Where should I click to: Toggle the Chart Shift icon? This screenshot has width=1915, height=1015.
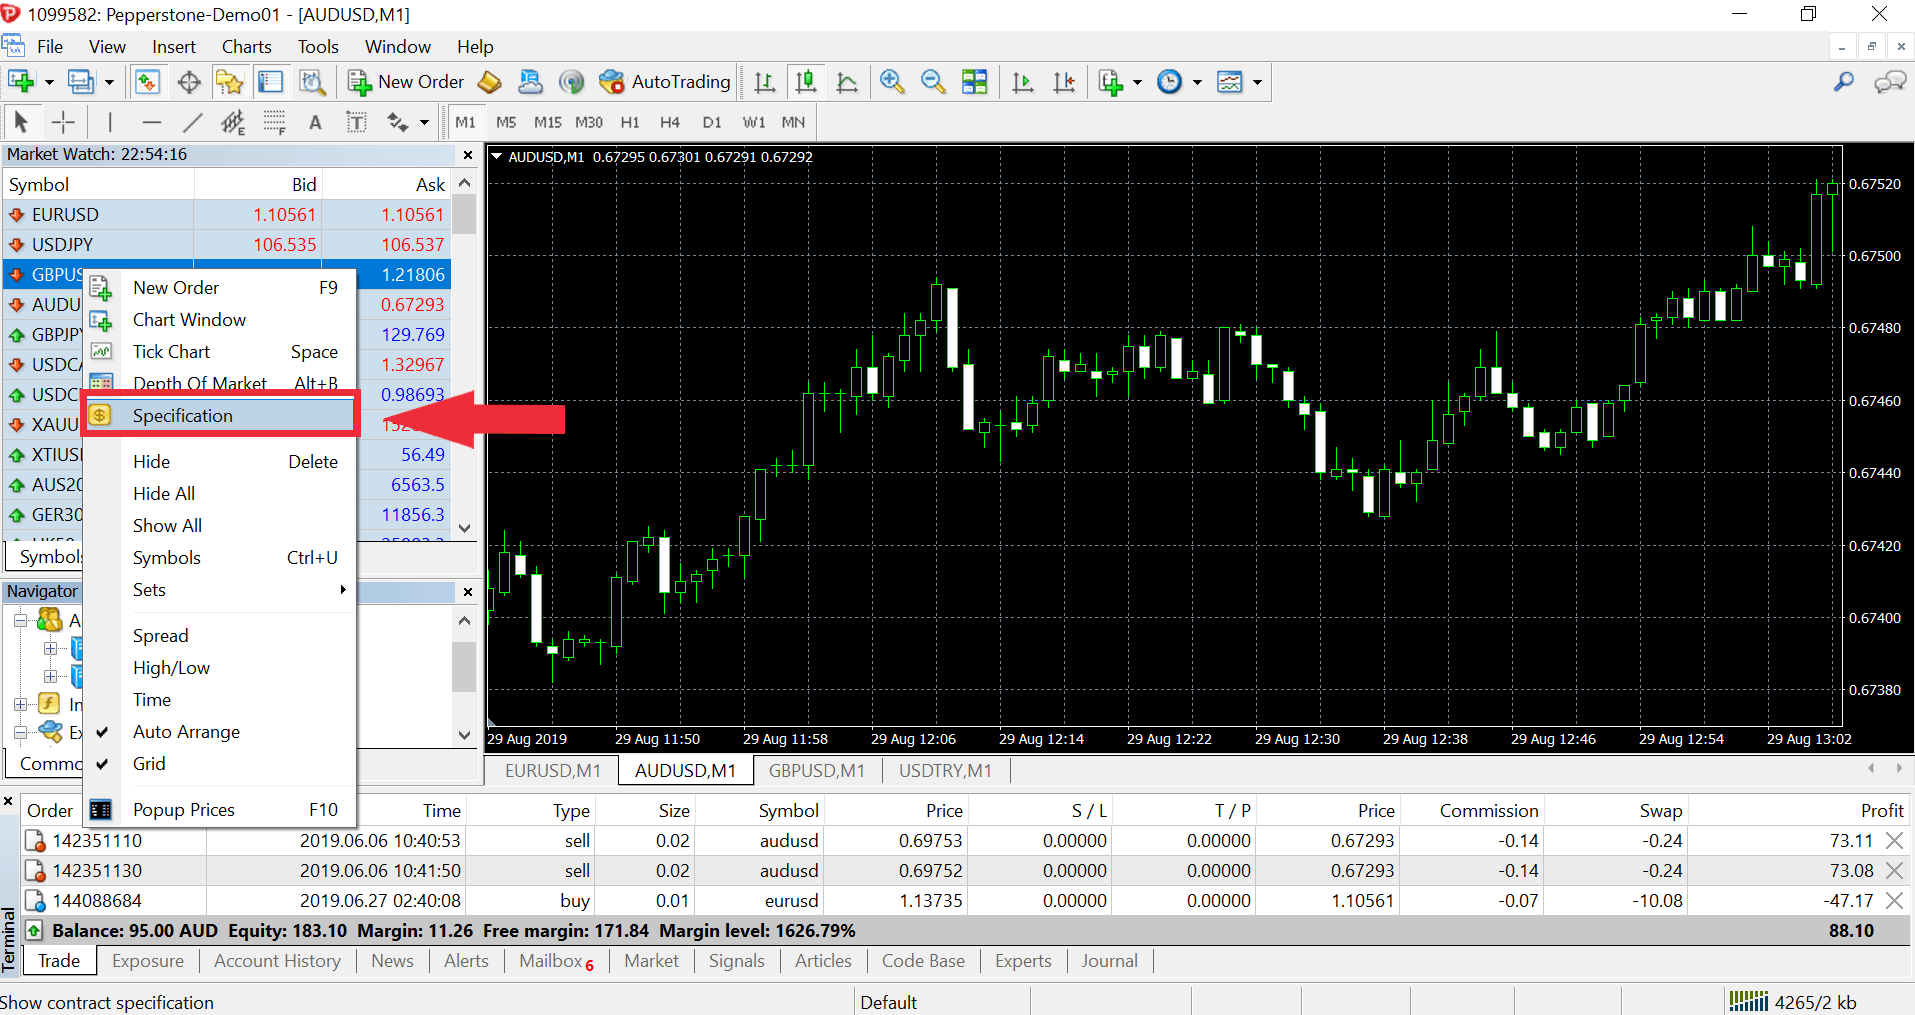click(1064, 82)
